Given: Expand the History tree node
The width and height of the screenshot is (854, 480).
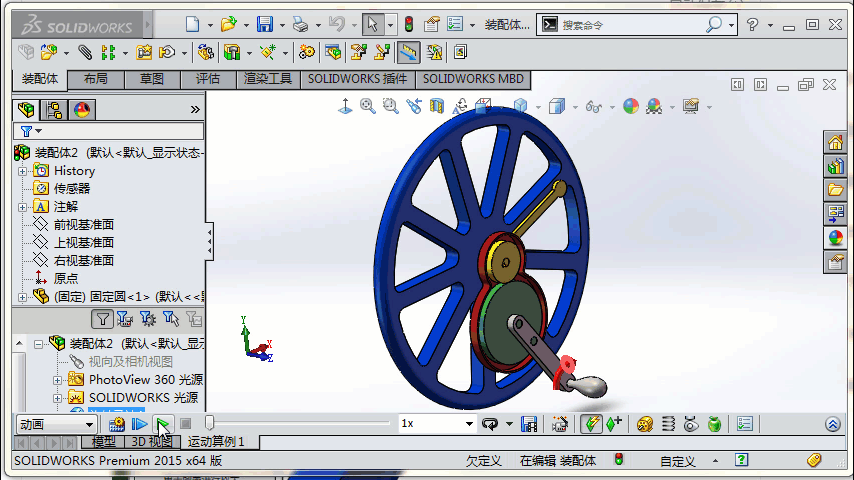Looking at the screenshot, I should click(x=22, y=171).
